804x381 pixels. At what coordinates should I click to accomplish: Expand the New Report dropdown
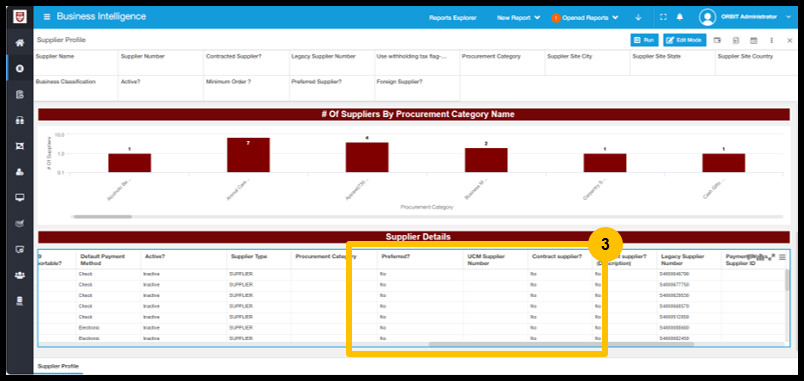[x=518, y=17]
